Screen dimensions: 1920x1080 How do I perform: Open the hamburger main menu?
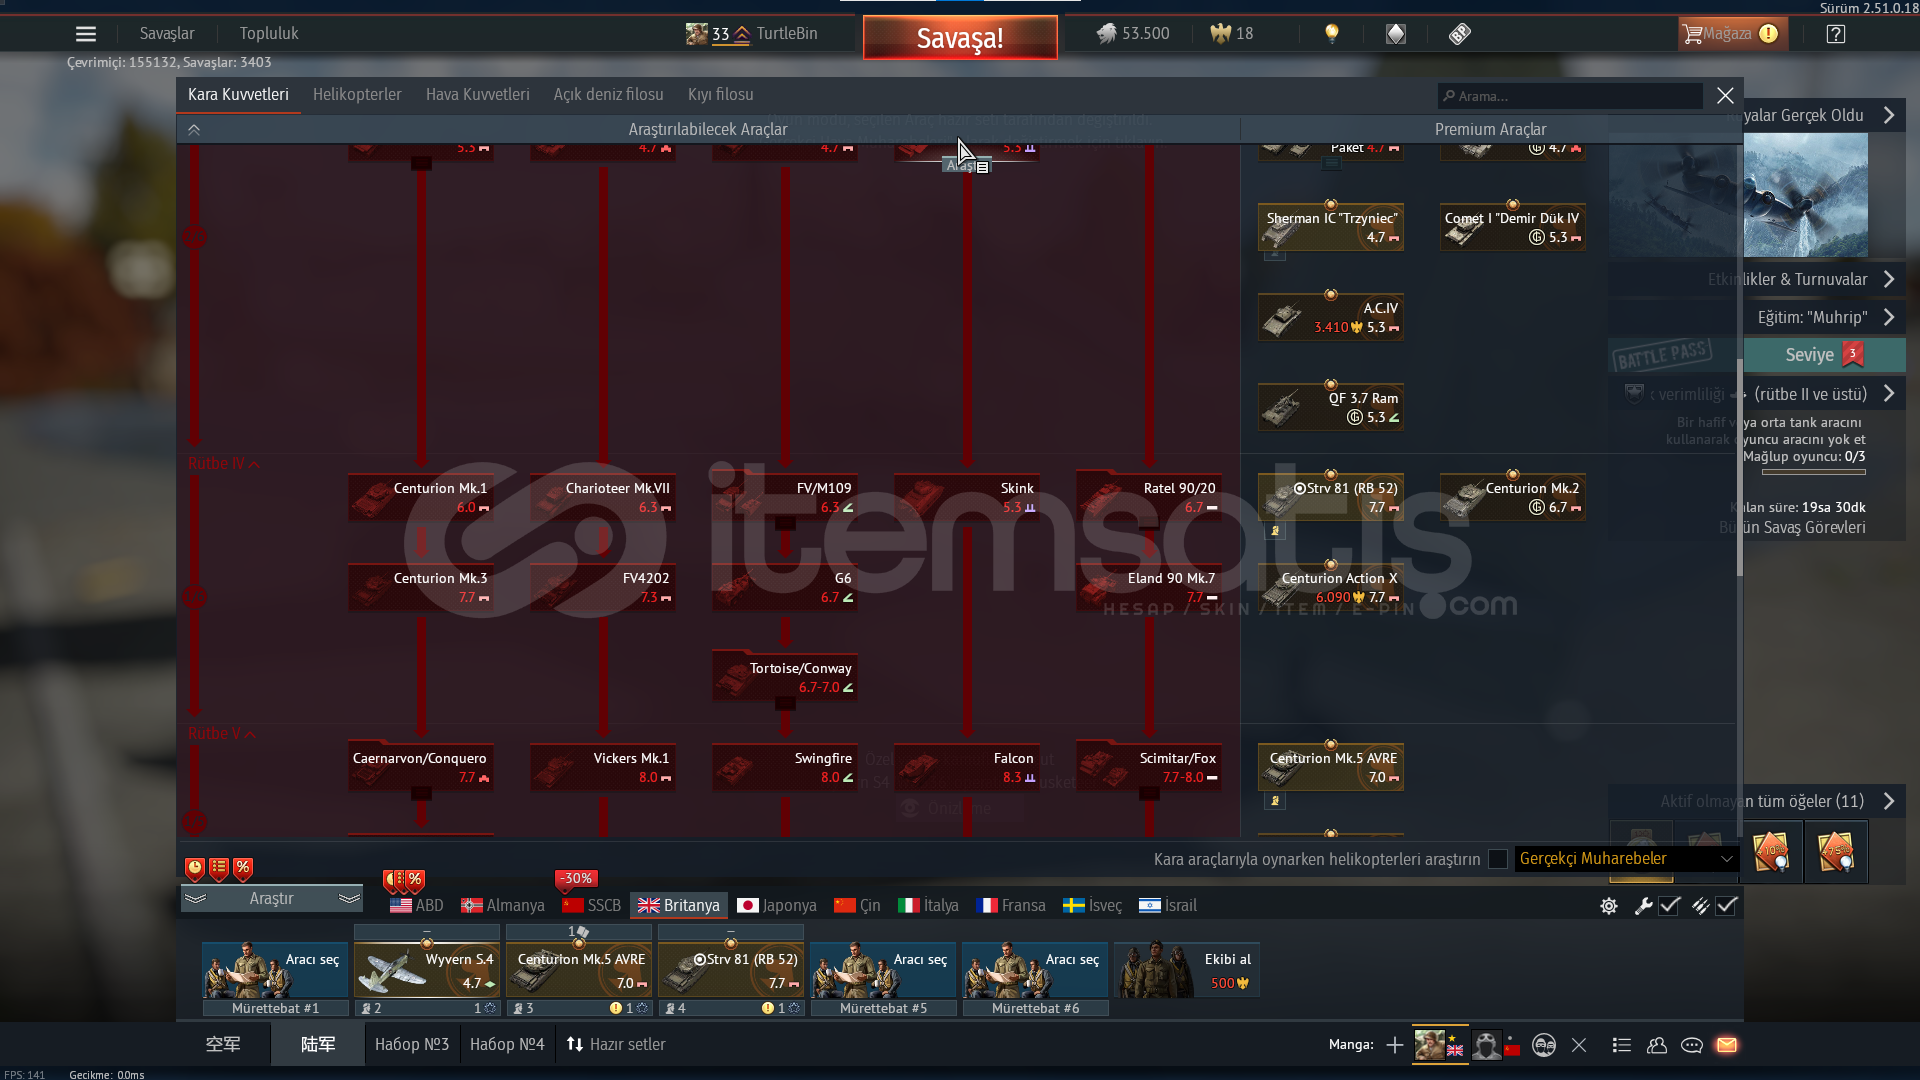[86, 34]
